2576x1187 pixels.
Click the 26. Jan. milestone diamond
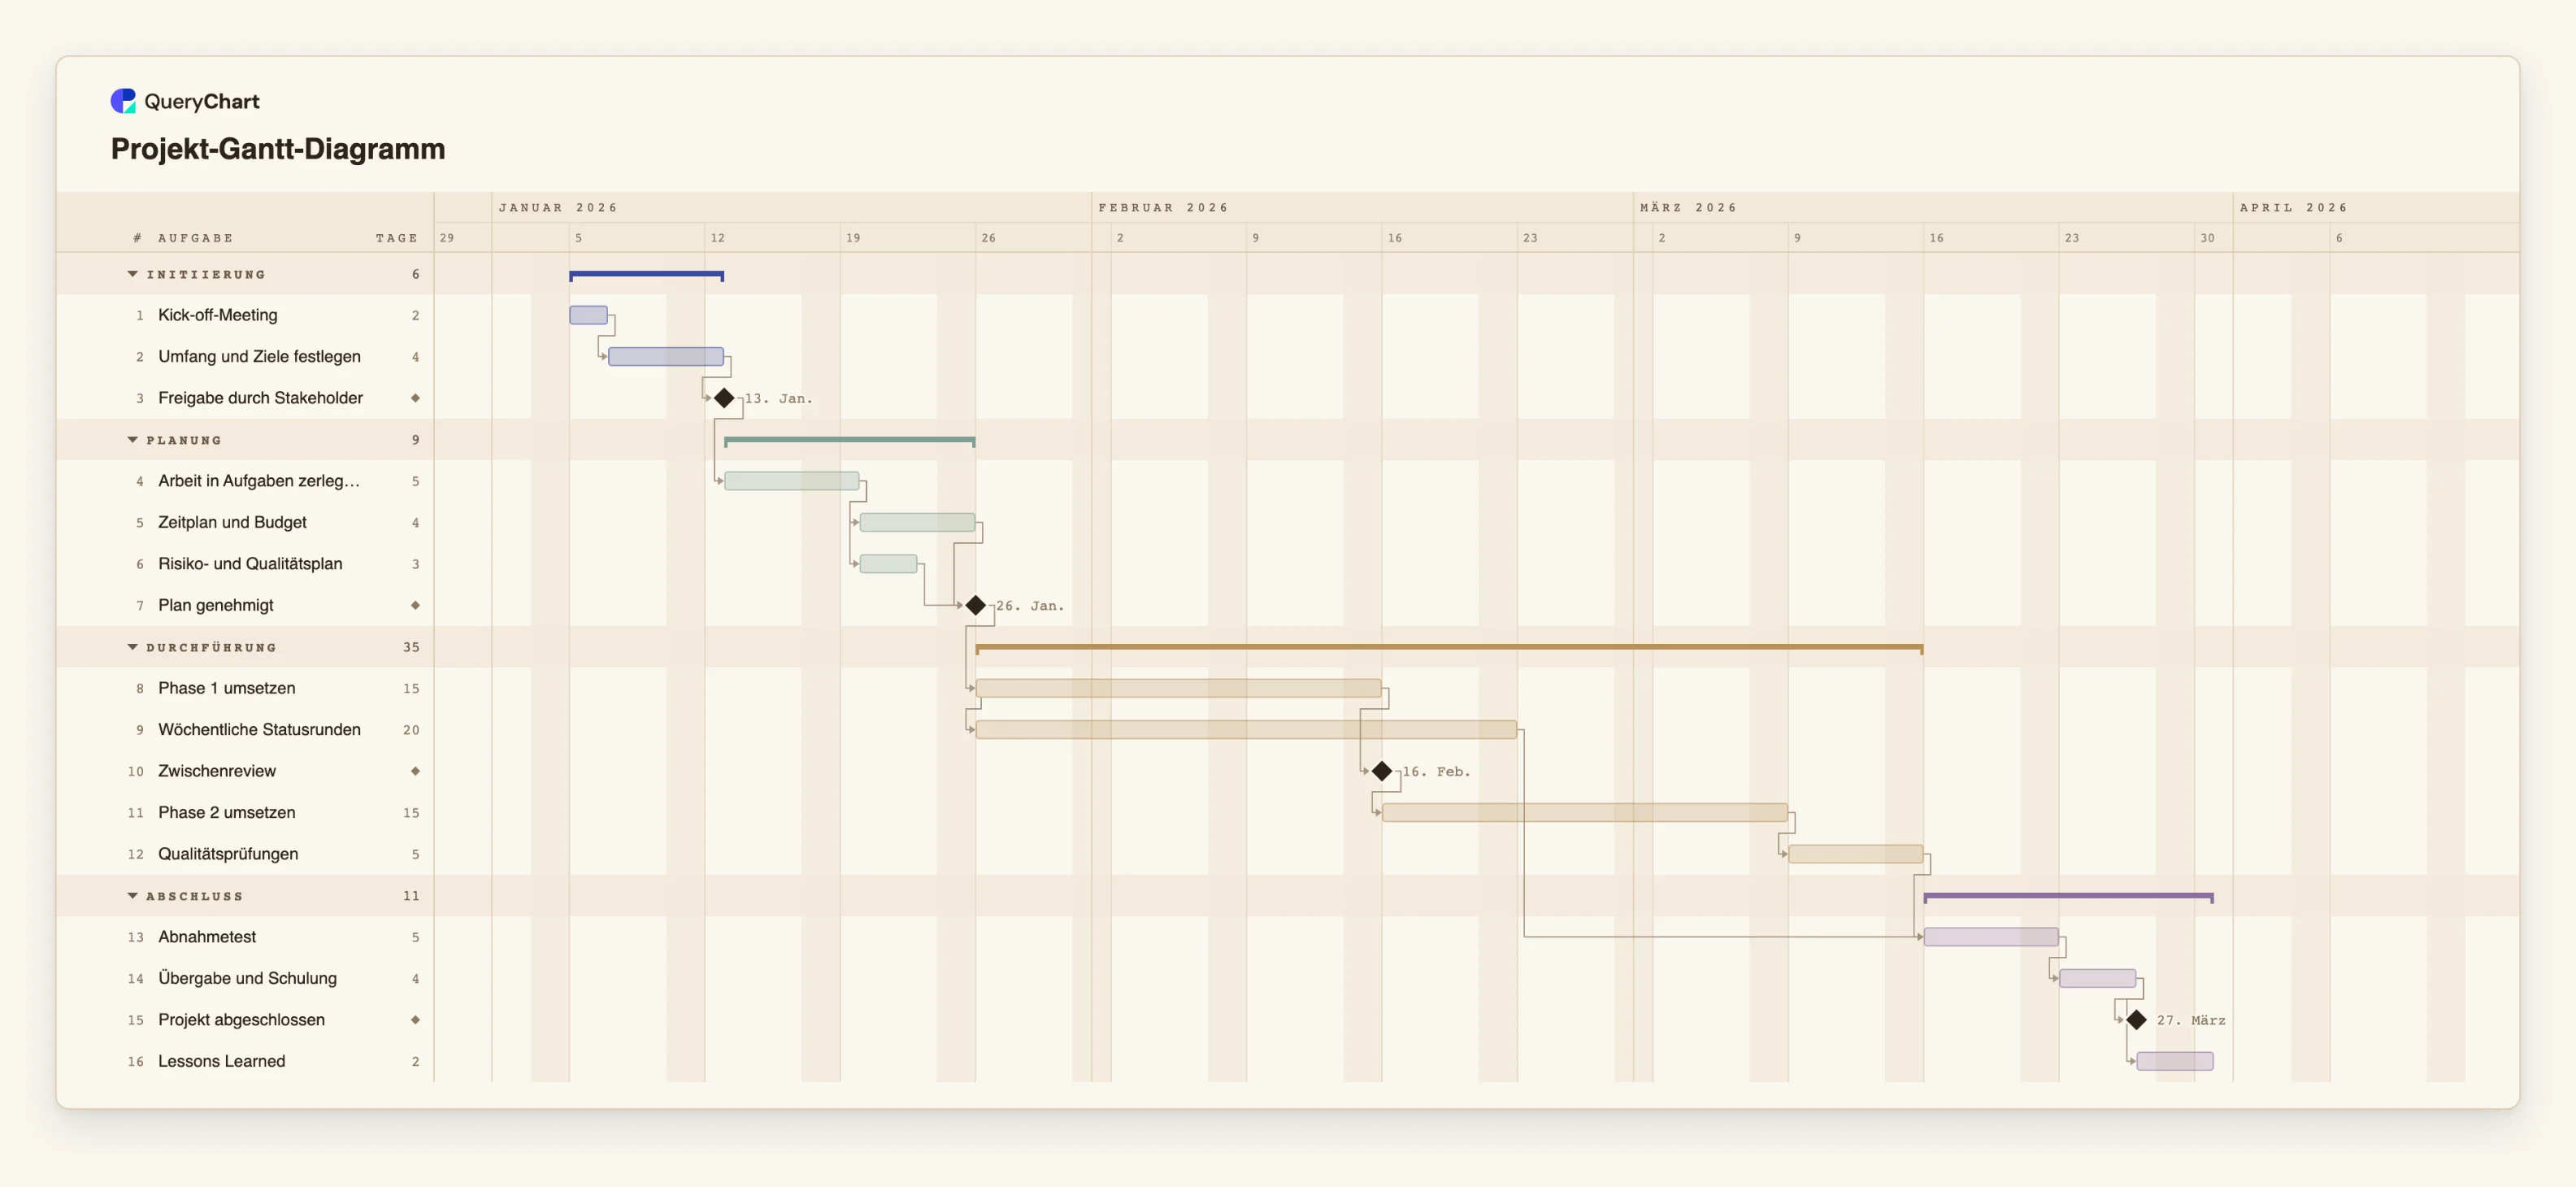(x=976, y=605)
